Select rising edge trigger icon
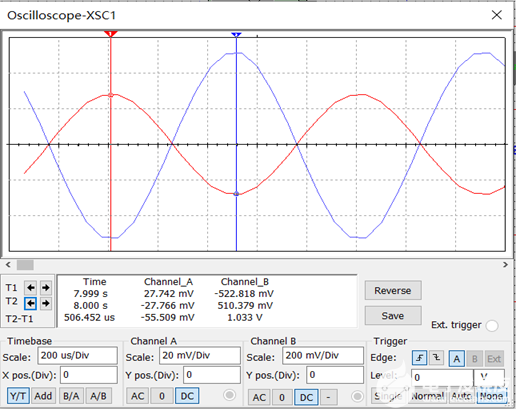The height and width of the screenshot is (409, 516). [419, 358]
